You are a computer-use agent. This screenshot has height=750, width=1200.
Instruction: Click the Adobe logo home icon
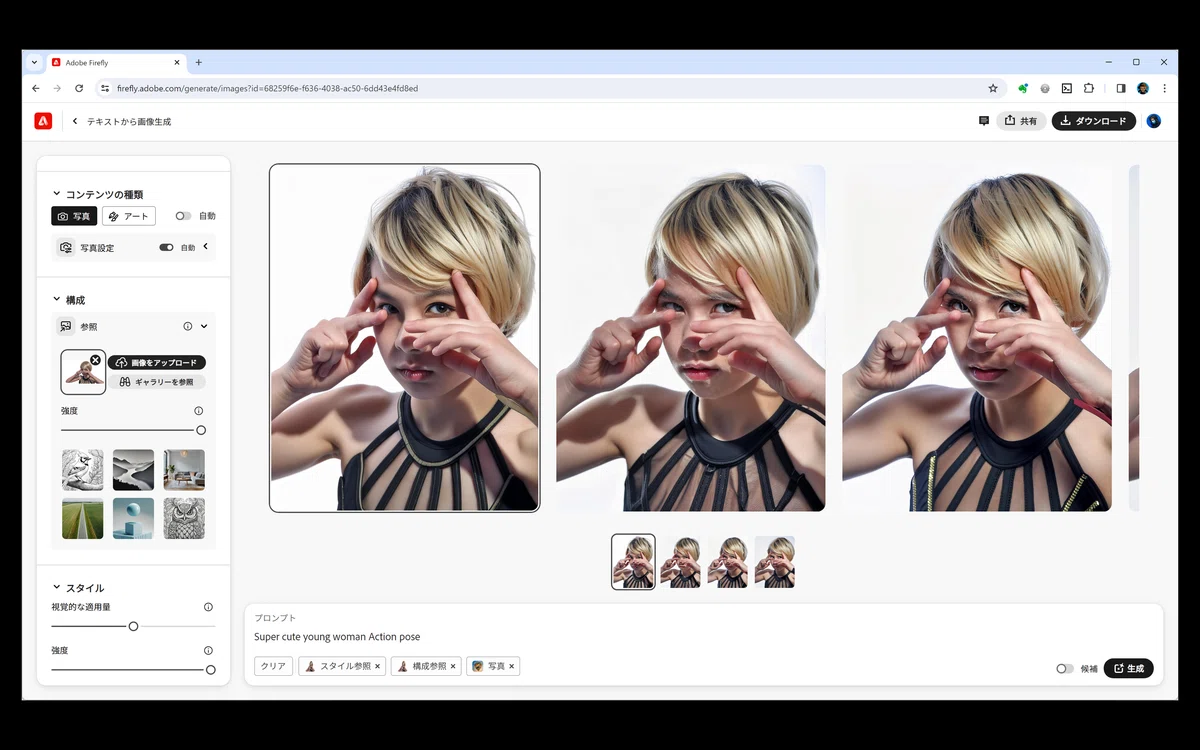click(43, 121)
